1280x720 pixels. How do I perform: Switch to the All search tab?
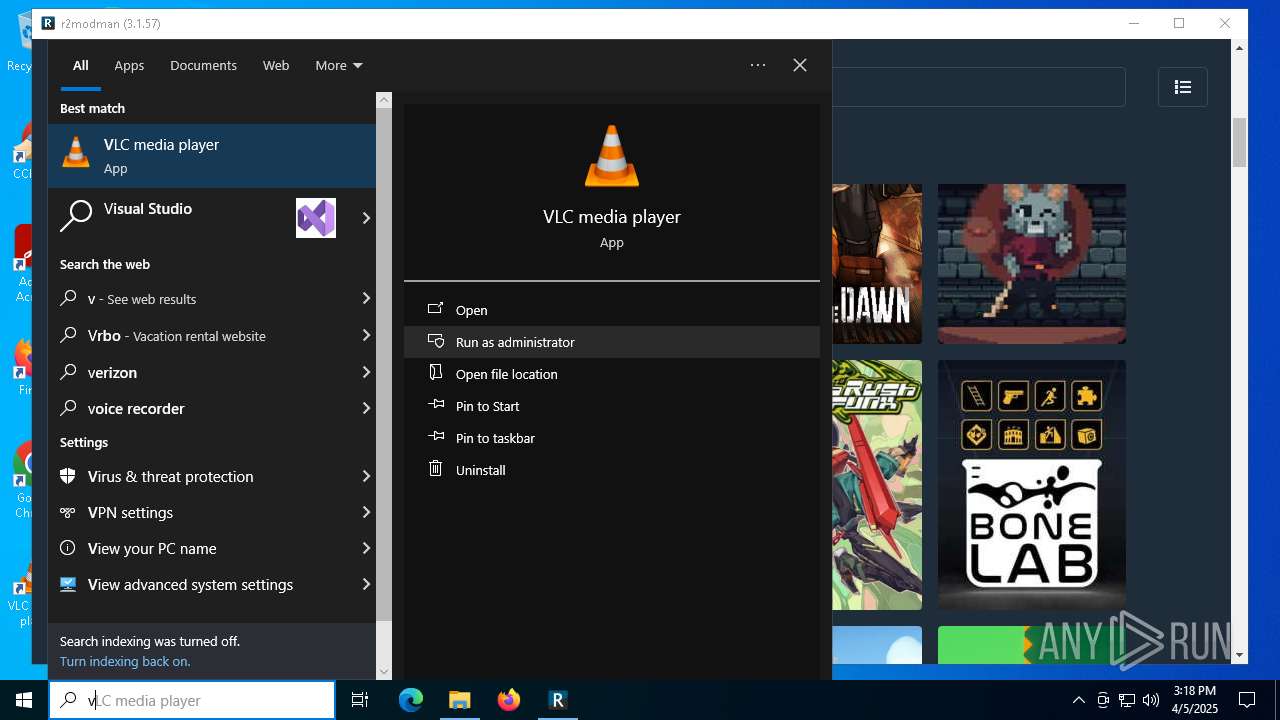81,65
